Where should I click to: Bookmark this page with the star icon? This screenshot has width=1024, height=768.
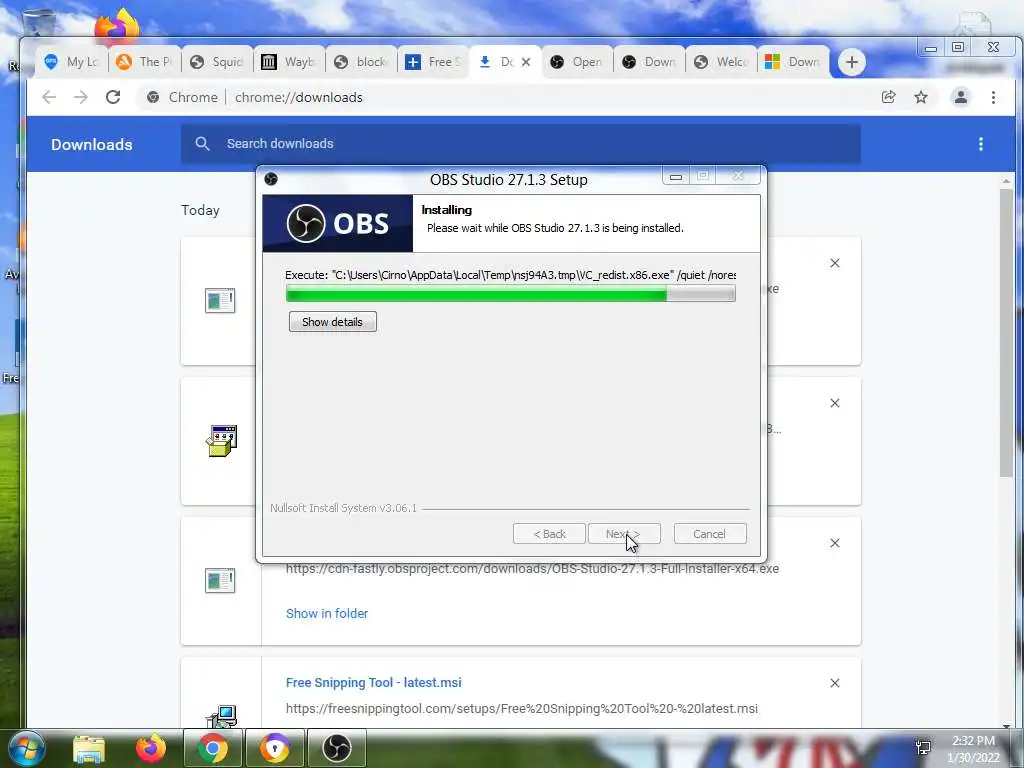click(921, 97)
